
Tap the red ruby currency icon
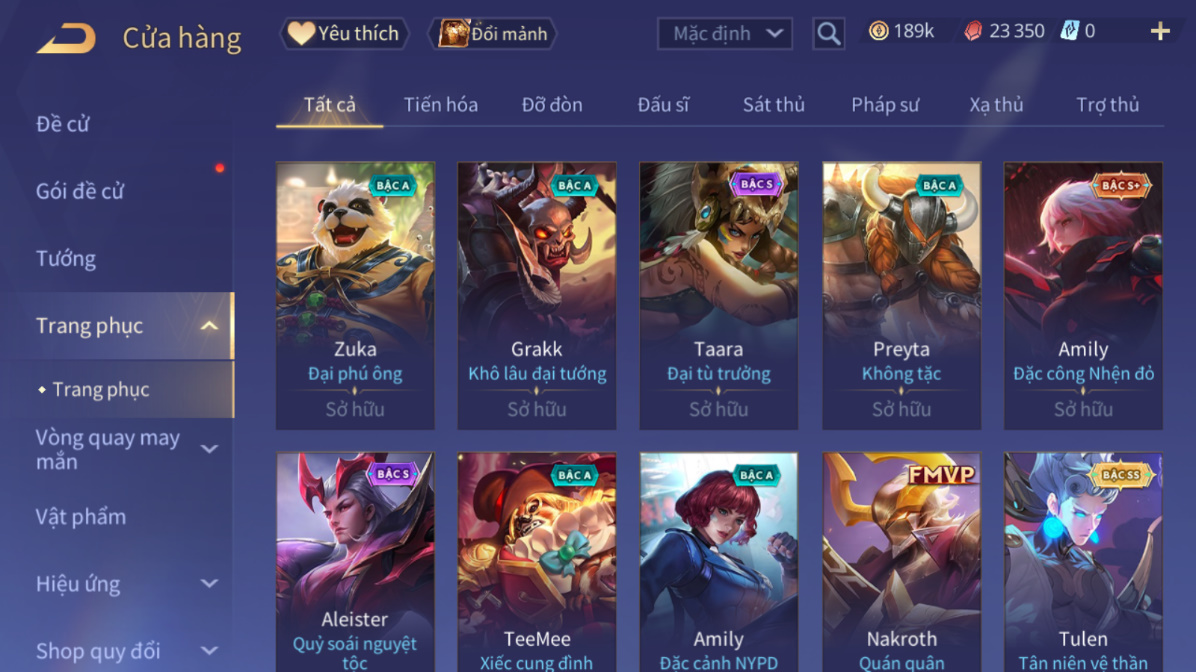[973, 31]
